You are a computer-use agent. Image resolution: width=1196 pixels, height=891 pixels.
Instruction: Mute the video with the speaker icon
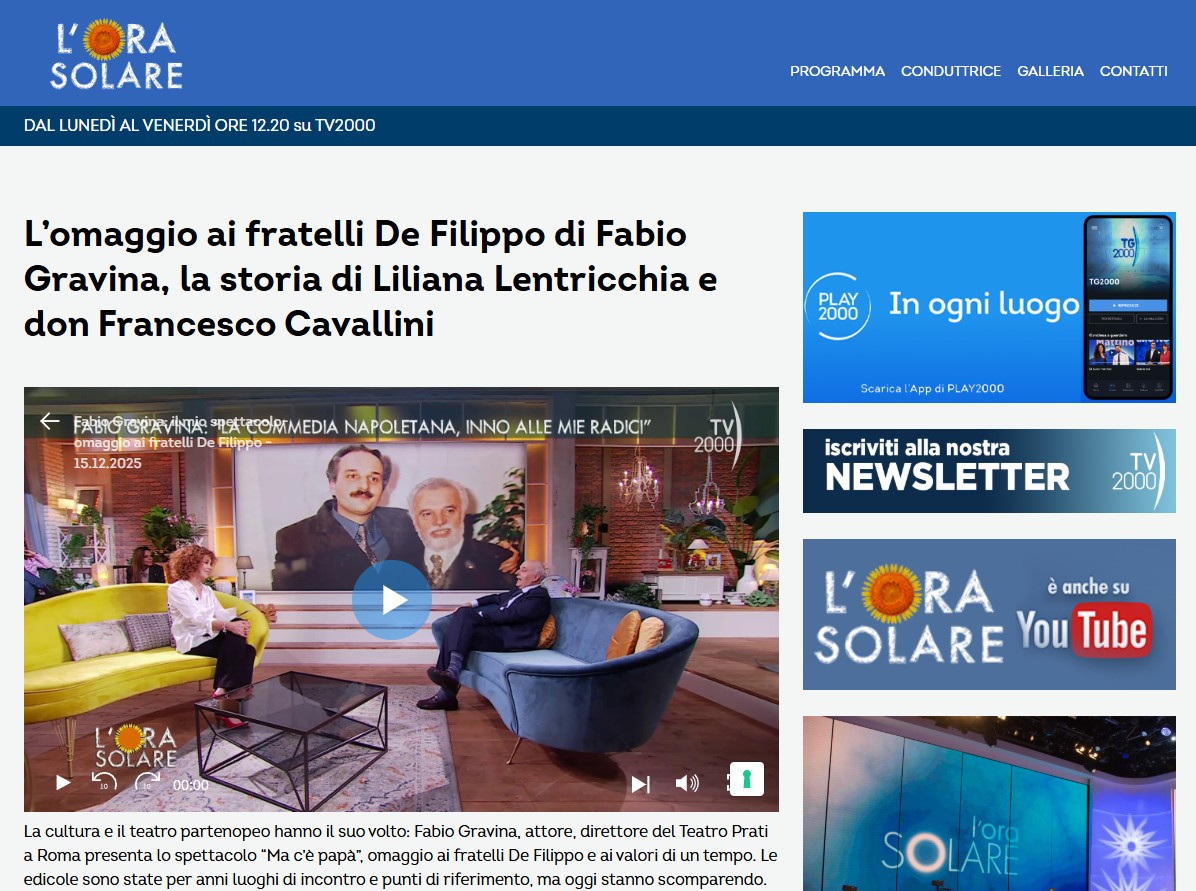(x=687, y=783)
